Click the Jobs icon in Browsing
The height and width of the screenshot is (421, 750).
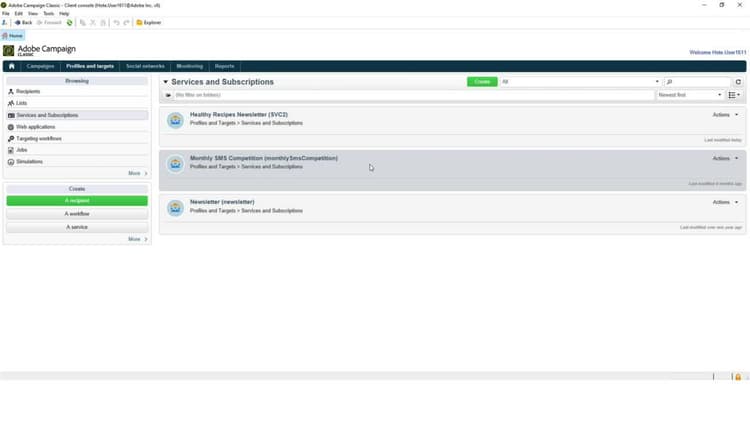(x=11, y=150)
